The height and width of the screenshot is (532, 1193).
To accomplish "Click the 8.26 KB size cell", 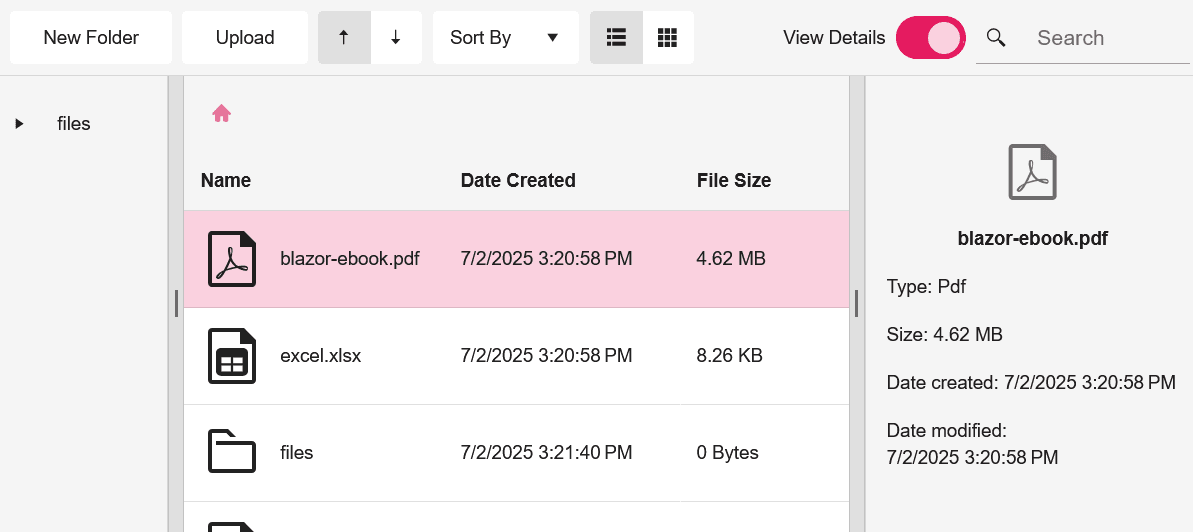I will (729, 355).
